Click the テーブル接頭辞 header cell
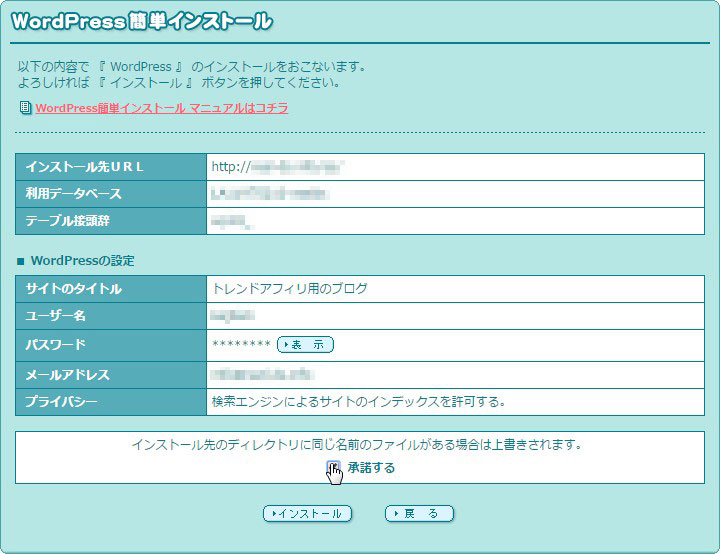The image size is (720, 554). click(111, 221)
